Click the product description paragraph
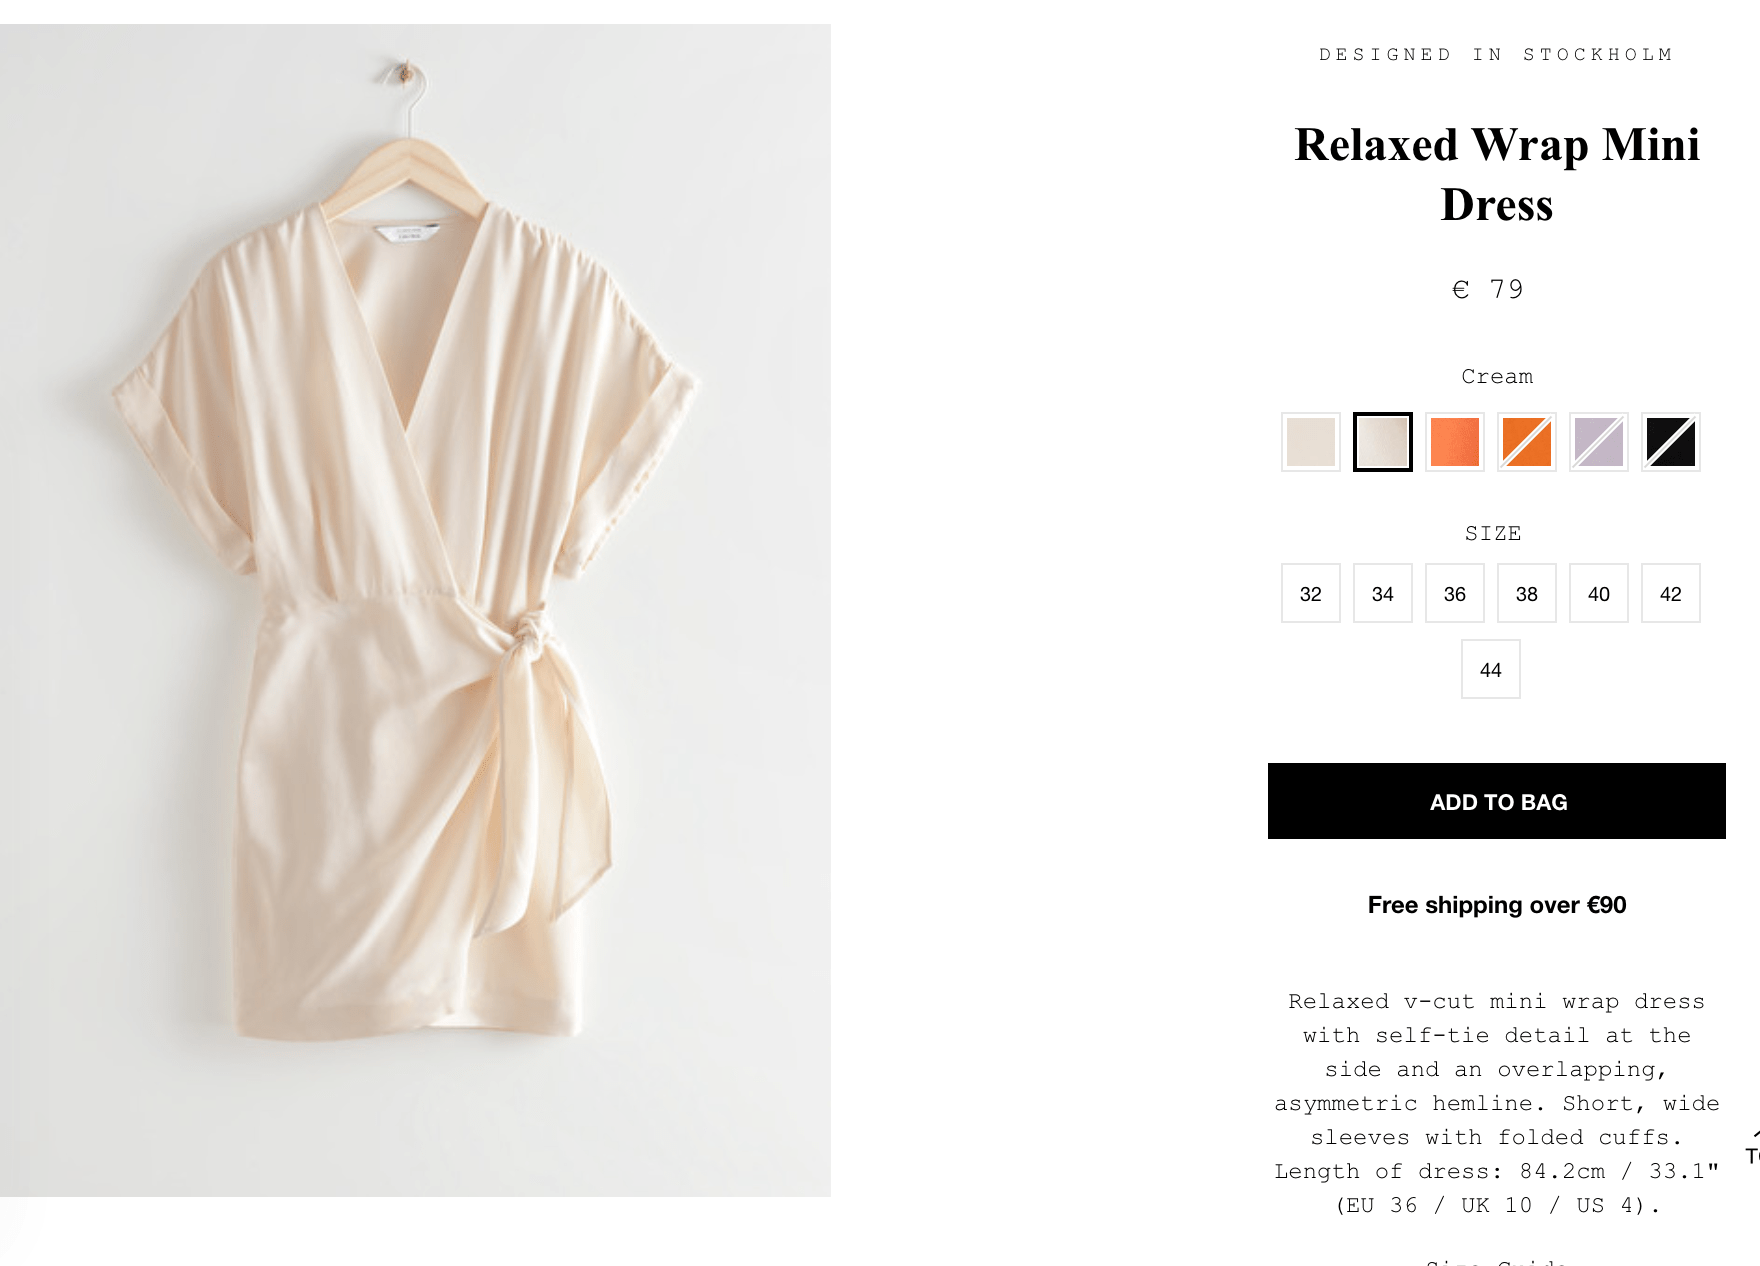The width and height of the screenshot is (1760, 1266). [1496, 1103]
